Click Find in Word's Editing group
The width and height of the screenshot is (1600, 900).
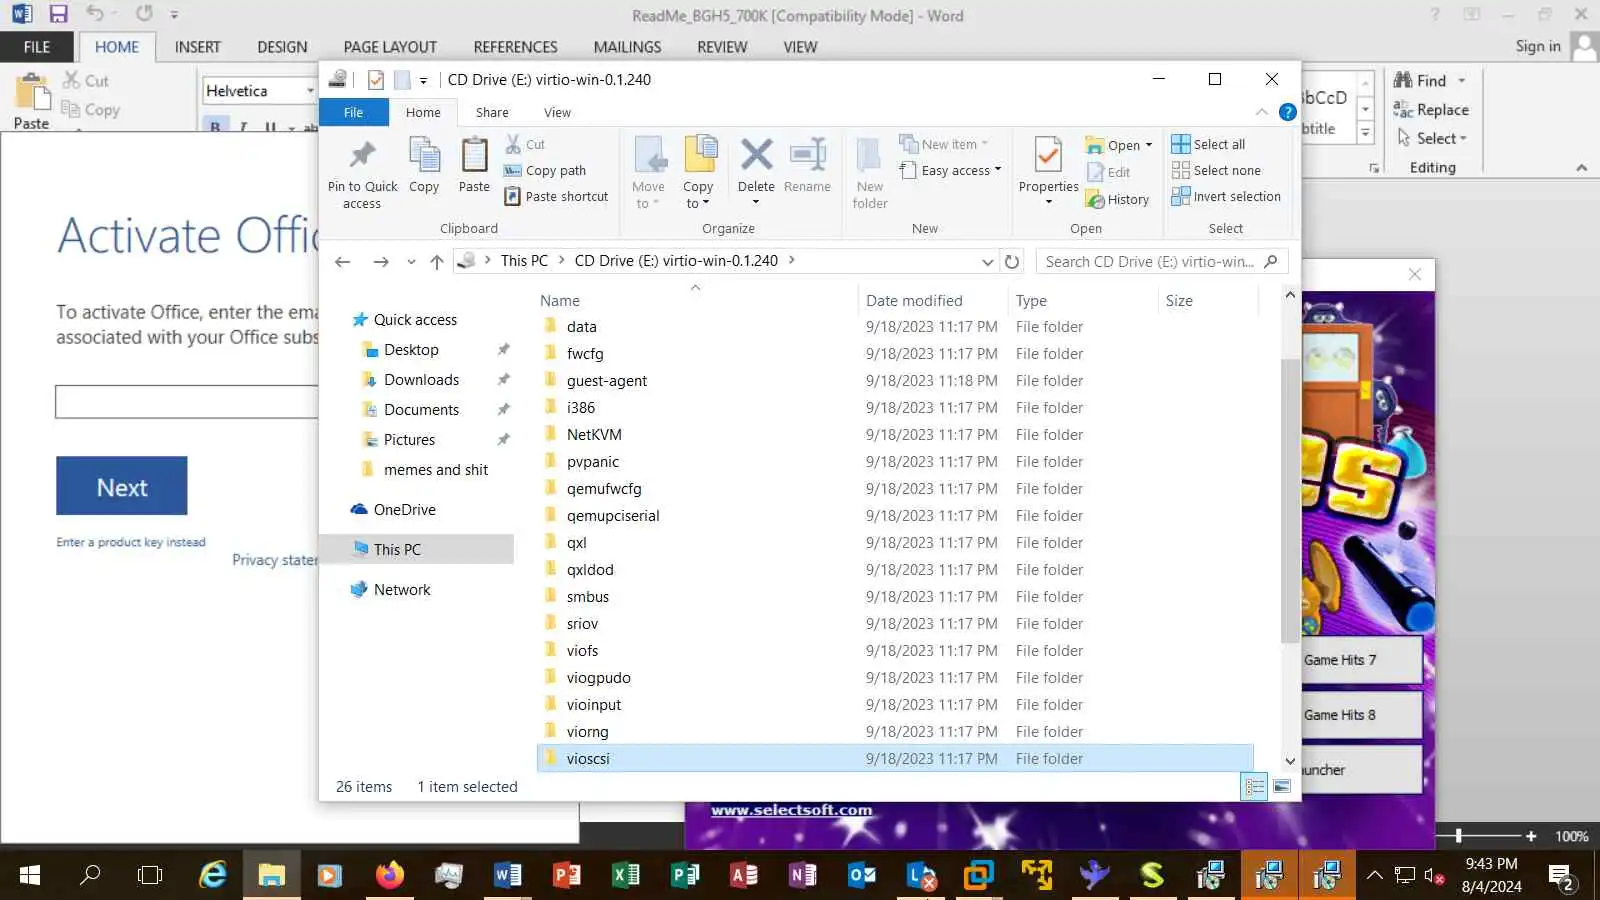(1420, 81)
